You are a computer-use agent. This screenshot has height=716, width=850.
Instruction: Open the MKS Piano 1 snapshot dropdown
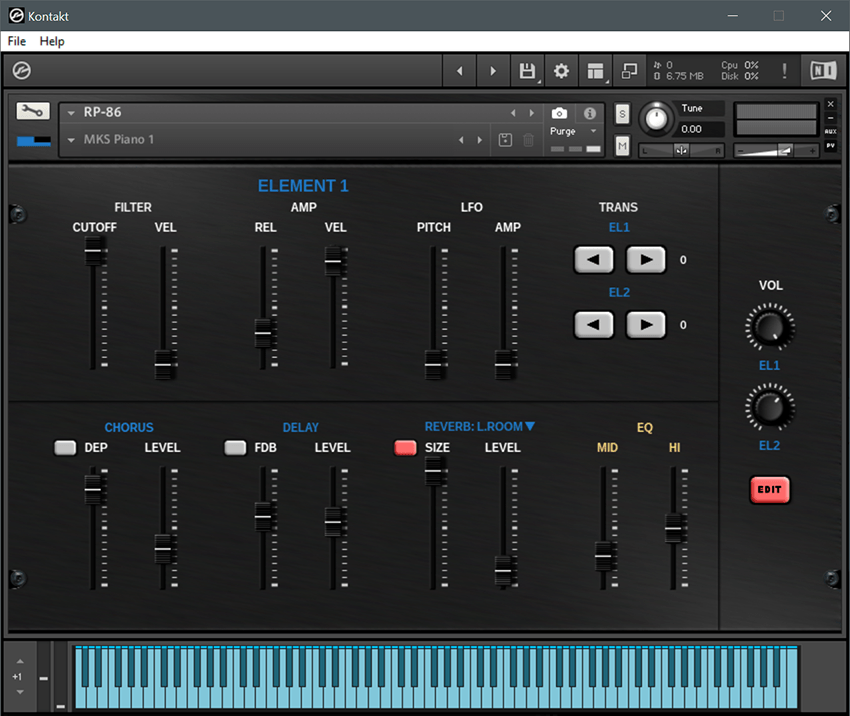[x=71, y=140]
